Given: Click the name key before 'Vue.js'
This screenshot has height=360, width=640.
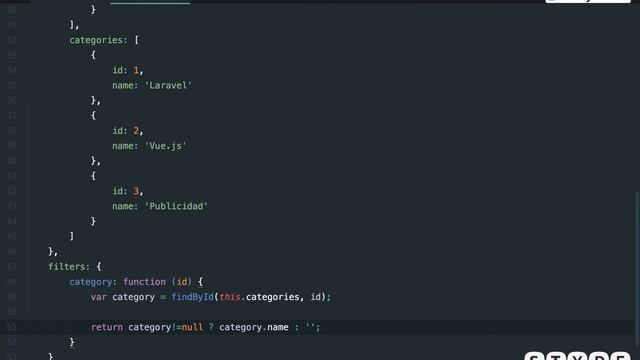Looking at the screenshot, I should [x=125, y=146].
